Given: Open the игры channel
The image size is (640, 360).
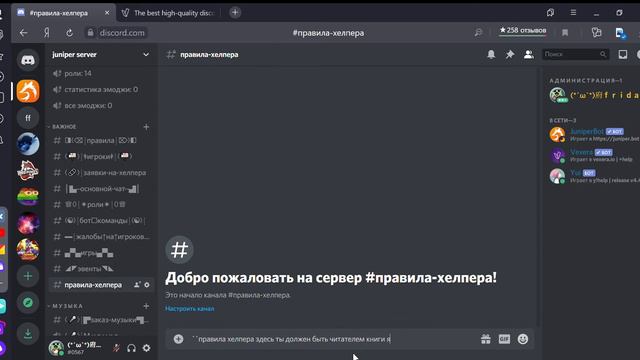Looking at the screenshot, I should point(100,253).
